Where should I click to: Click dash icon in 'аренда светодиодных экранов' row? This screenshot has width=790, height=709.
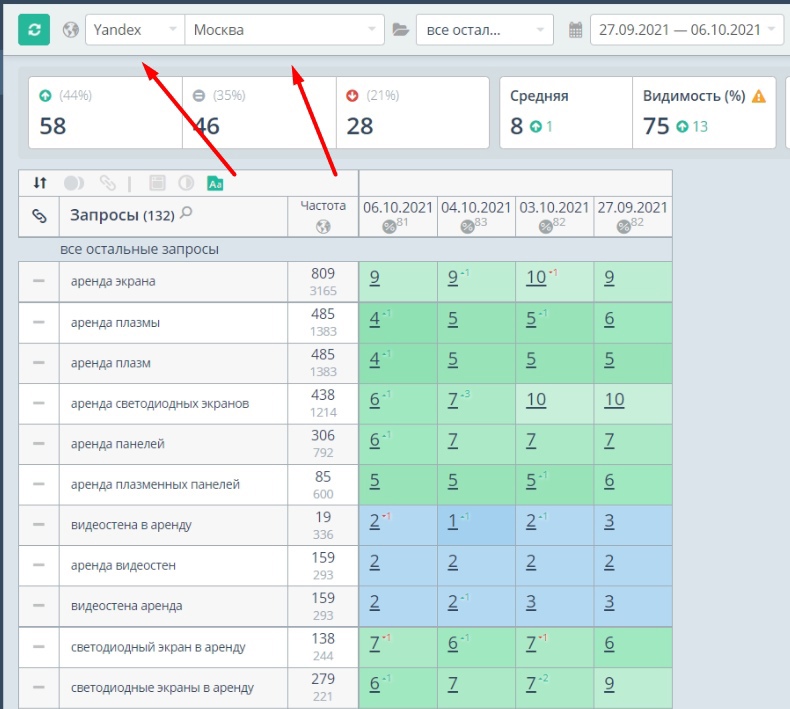(39, 403)
